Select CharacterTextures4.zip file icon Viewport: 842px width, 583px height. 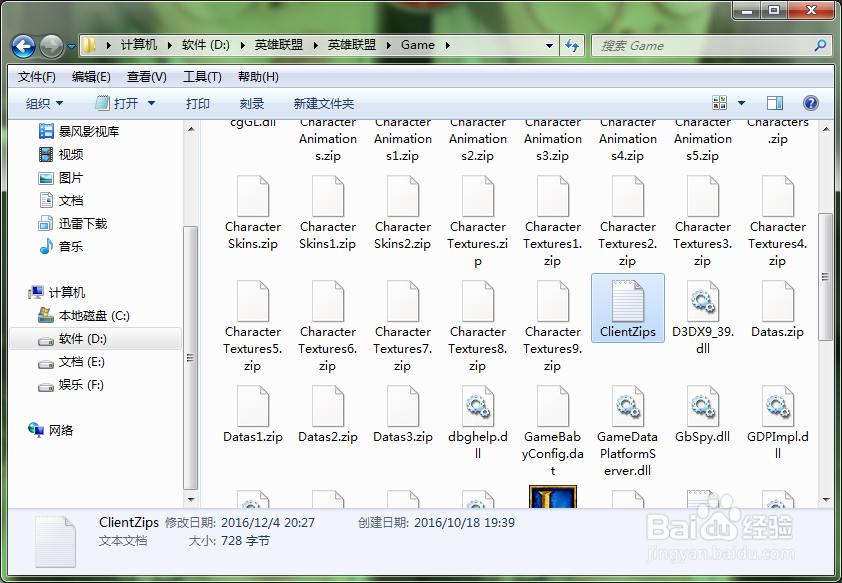coord(778,196)
